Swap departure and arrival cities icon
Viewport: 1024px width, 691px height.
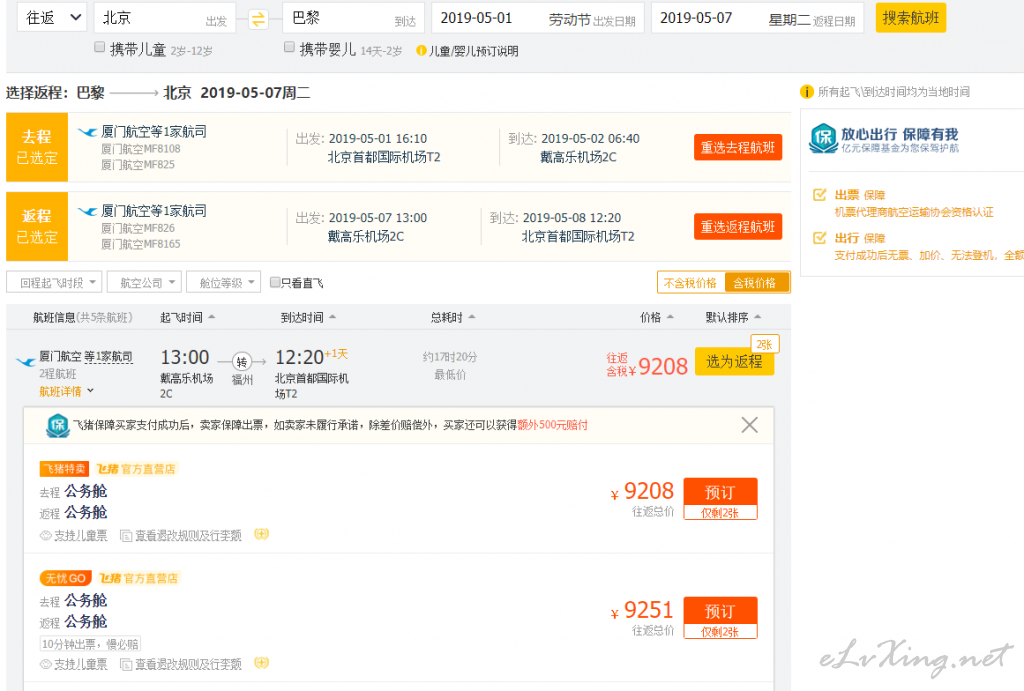tap(258, 20)
